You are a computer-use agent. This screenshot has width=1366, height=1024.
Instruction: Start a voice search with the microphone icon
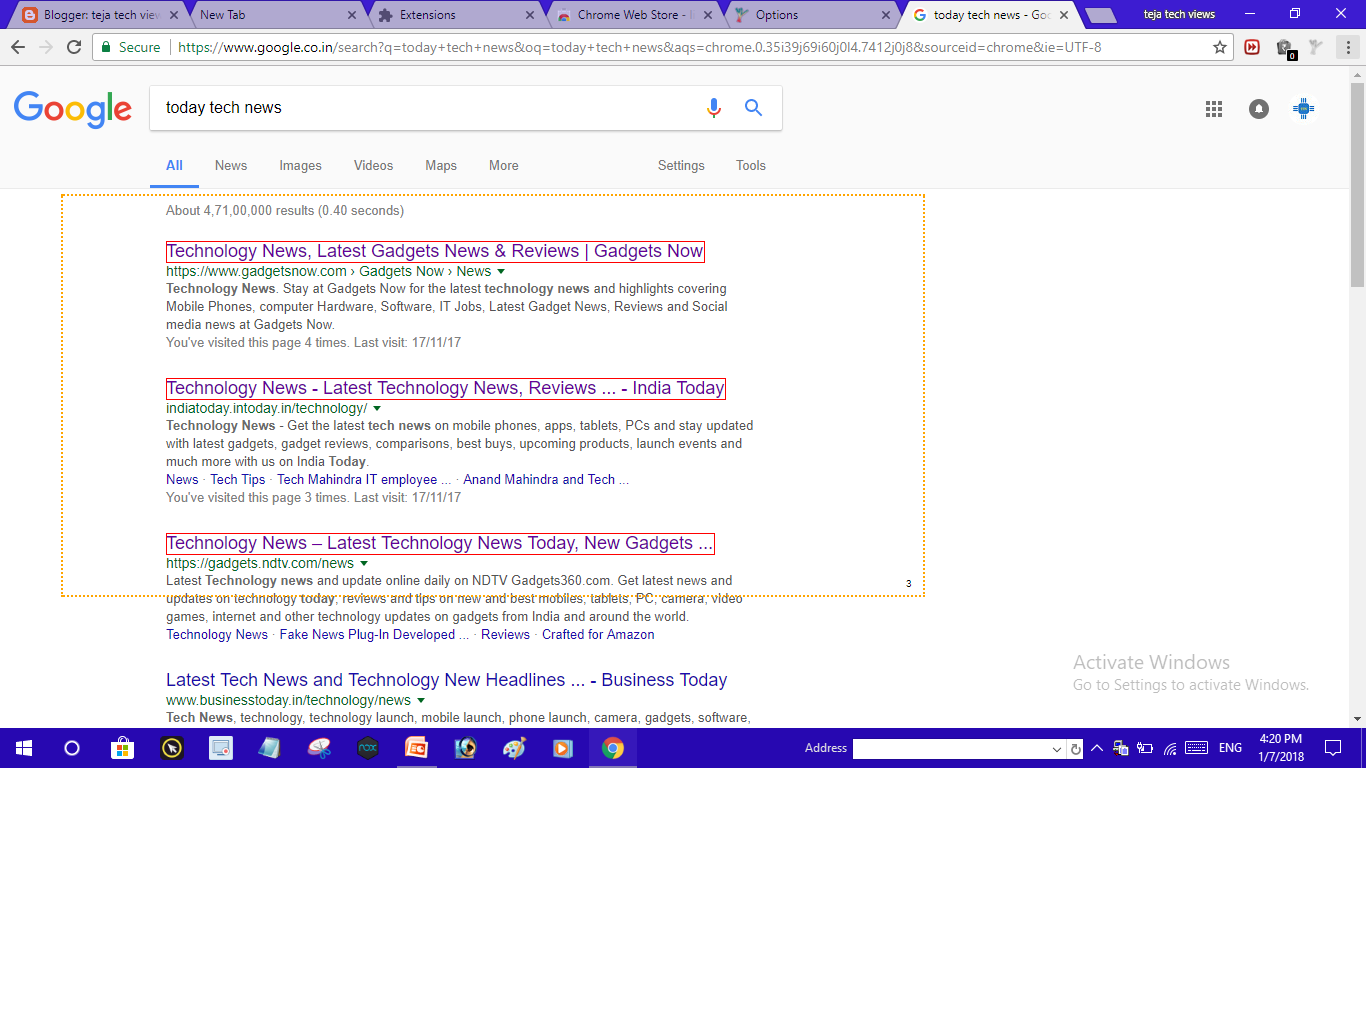click(714, 107)
